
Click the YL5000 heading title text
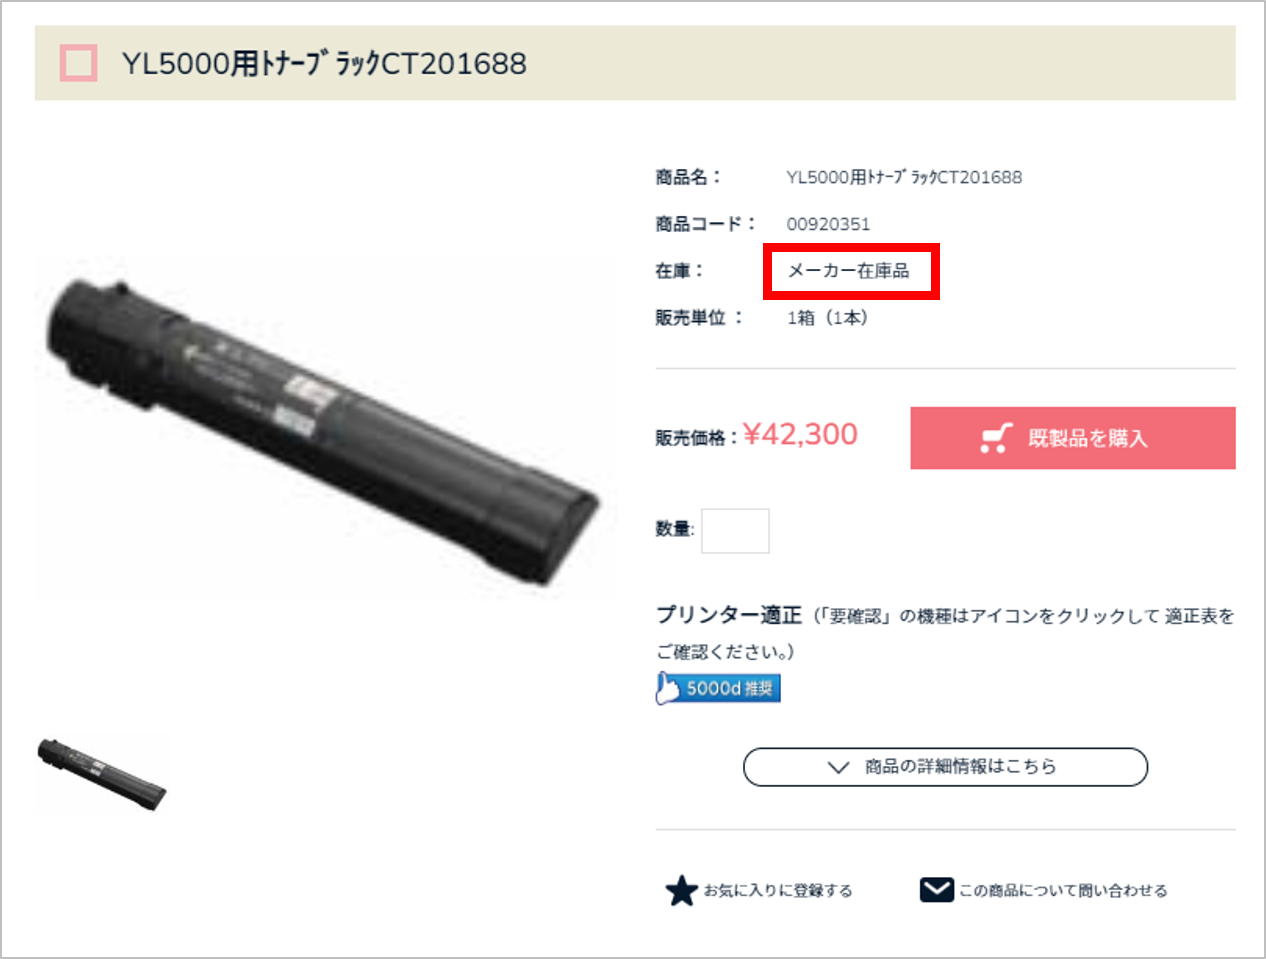coord(324,63)
